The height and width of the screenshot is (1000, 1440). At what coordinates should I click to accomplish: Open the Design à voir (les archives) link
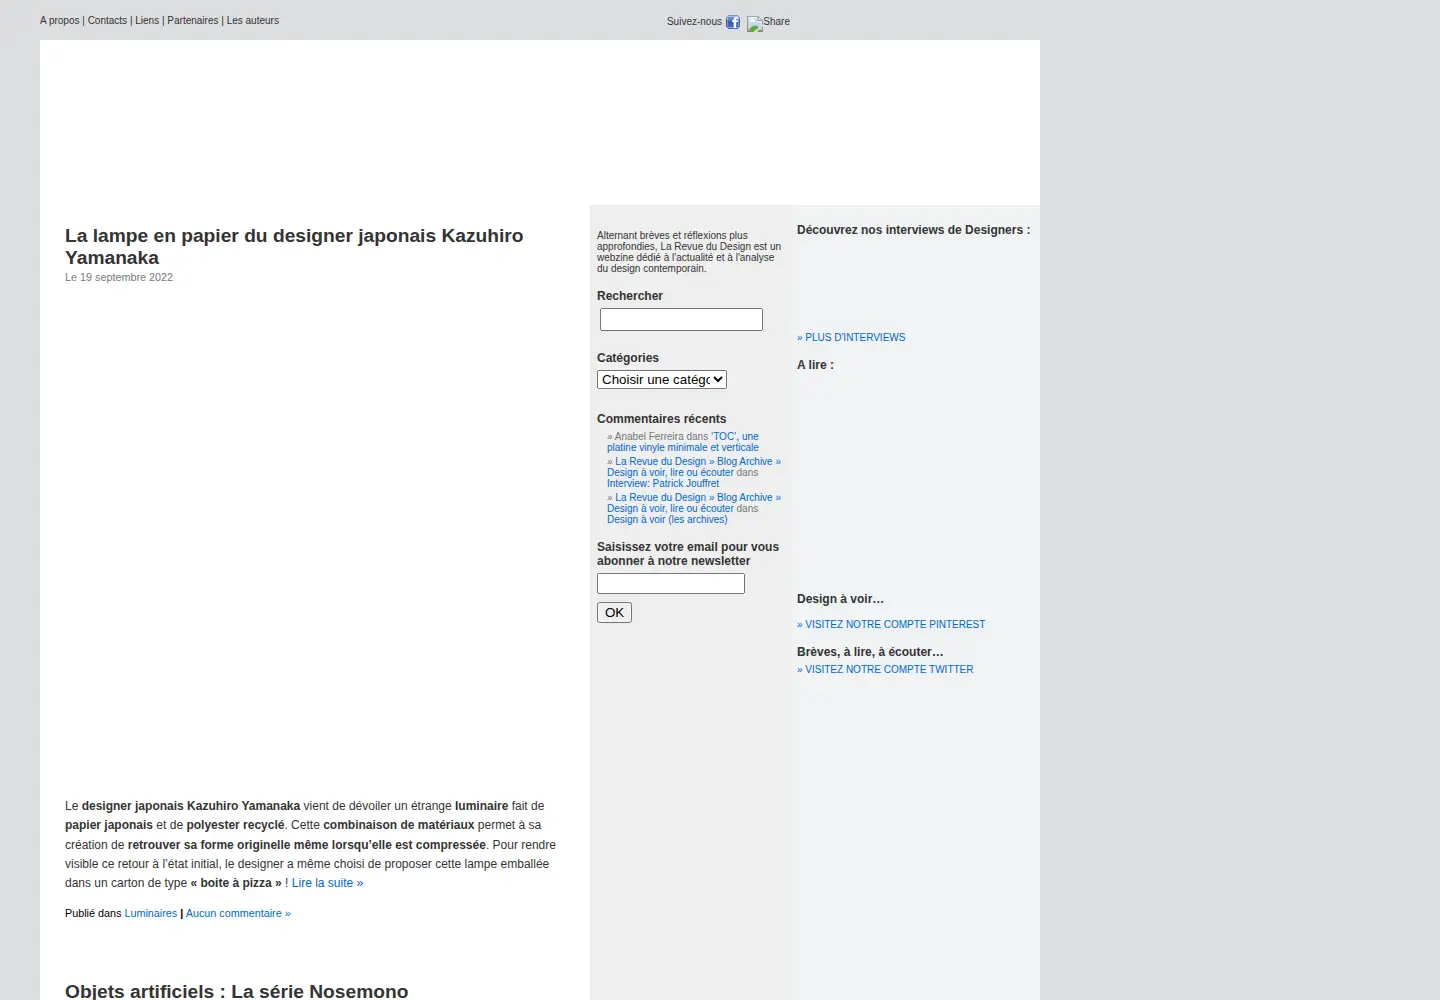coord(667,519)
